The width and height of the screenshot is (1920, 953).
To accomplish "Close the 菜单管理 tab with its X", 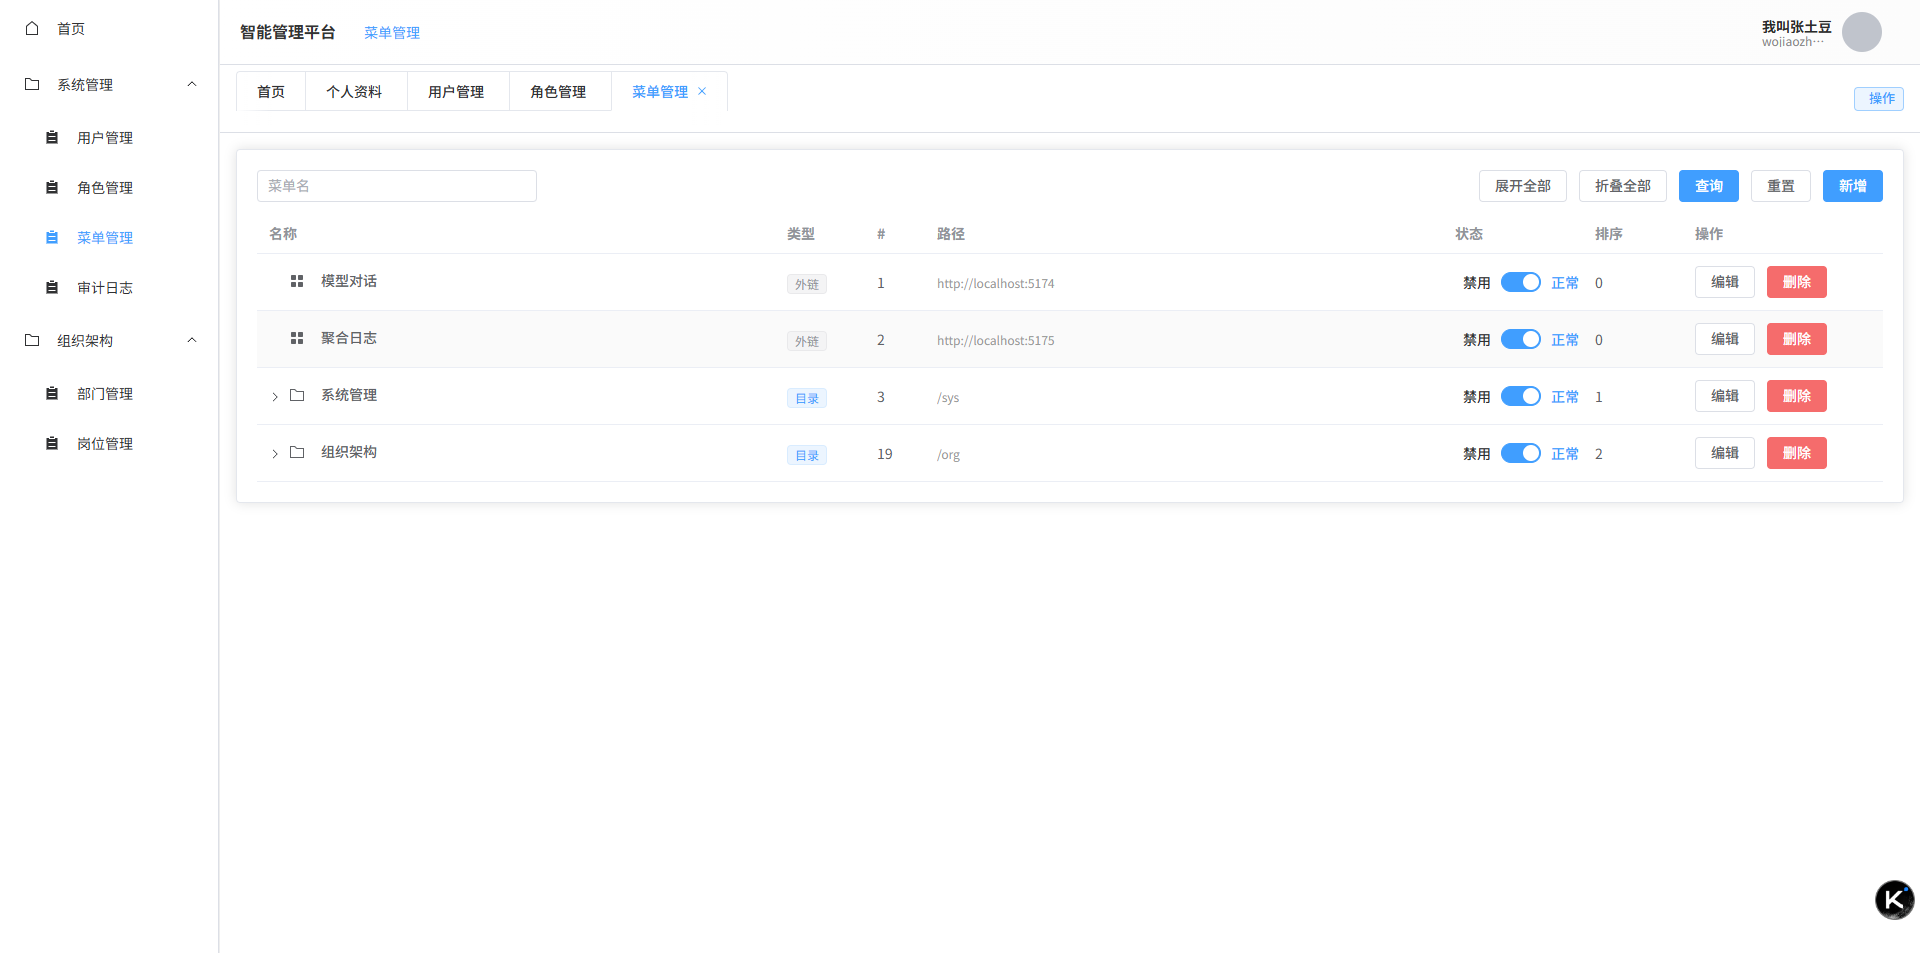I will (702, 91).
